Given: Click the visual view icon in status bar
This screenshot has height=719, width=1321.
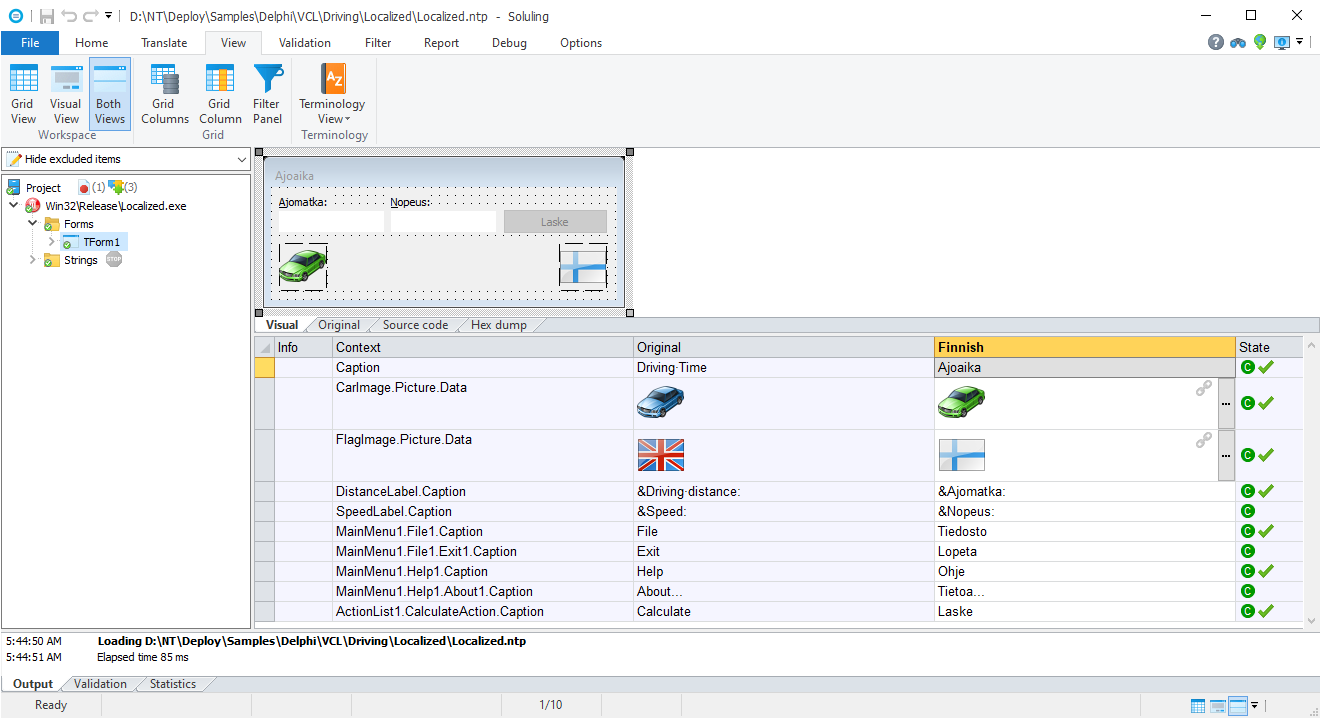Looking at the screenshot, I should pyautogui.click(x=1218, y=706).
